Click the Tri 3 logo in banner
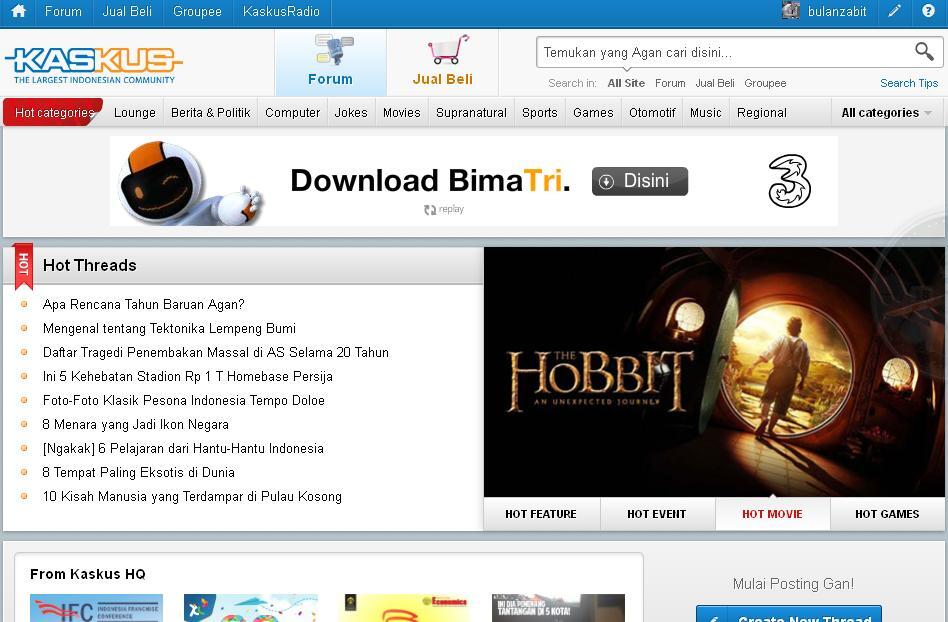 (x=789, y=181)
